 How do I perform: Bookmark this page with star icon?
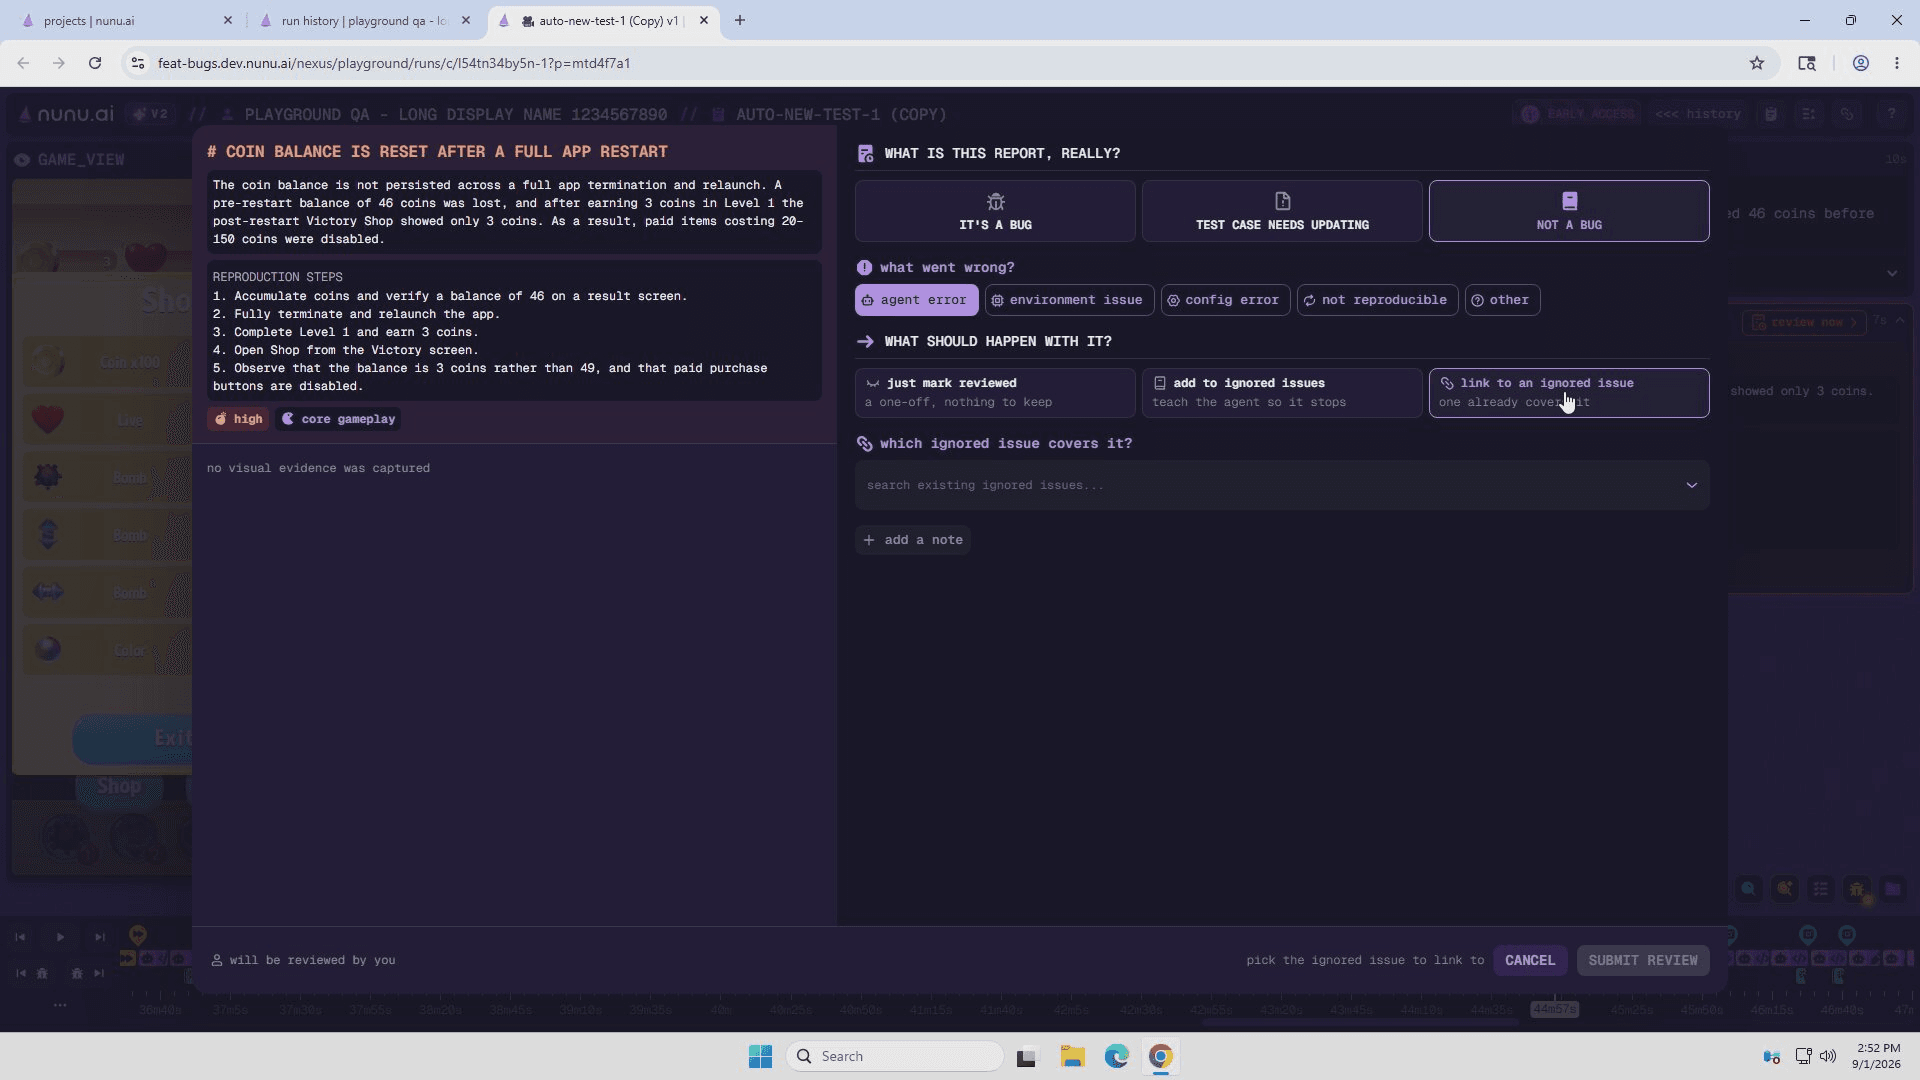[x=1757, y=63]
